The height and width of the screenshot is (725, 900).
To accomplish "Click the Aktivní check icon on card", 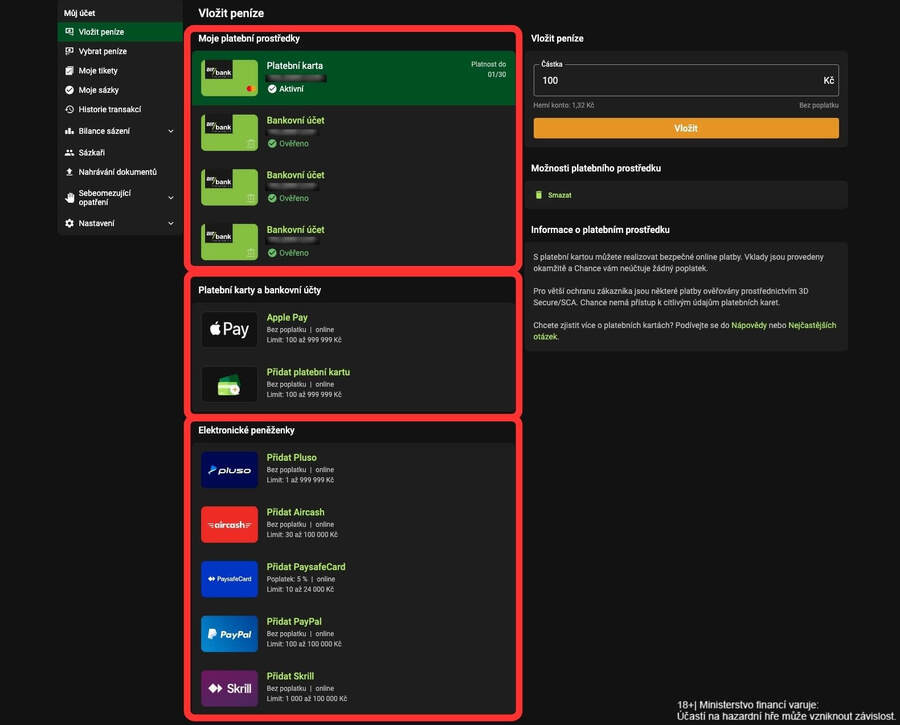I will tap(272, 89).
